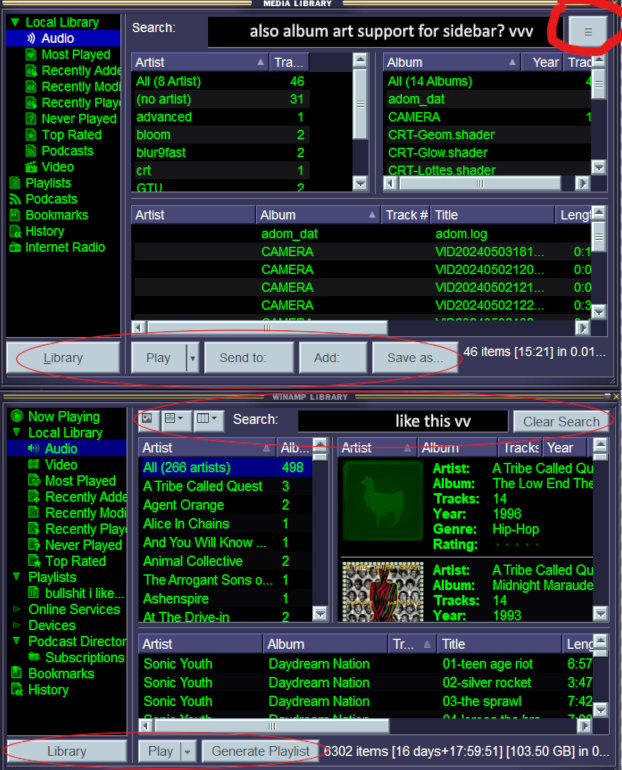This screenshot has height=770, width=622.
Task: Click History icon in Winamp Library
Action: (17, 689)
